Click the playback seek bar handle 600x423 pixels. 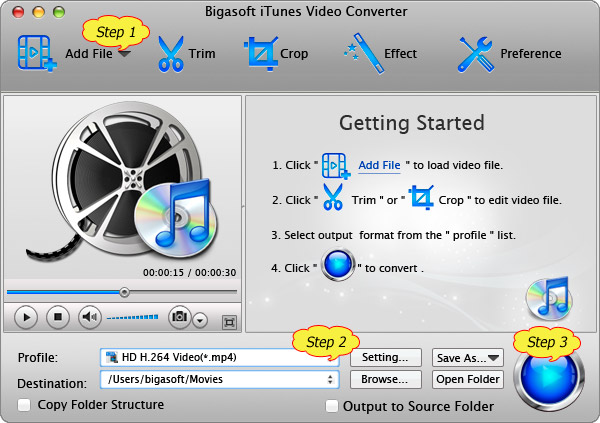click(124, 292)
